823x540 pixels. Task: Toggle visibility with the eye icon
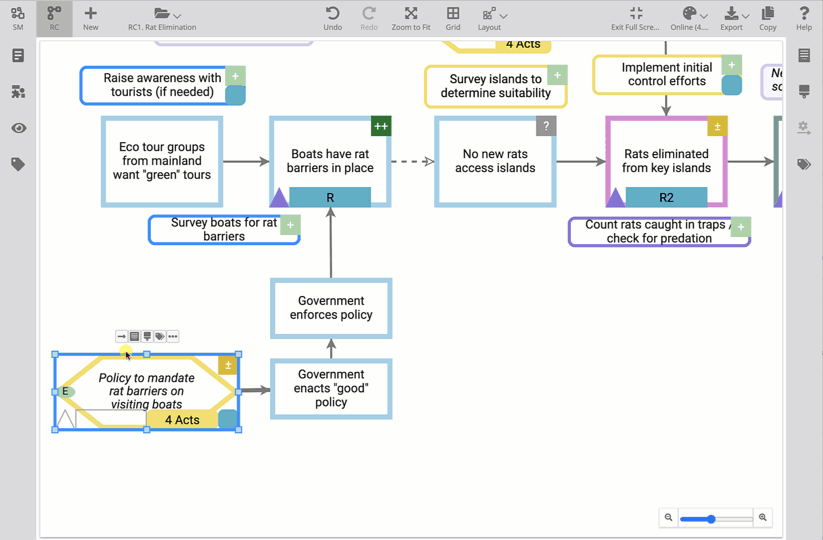18,128
